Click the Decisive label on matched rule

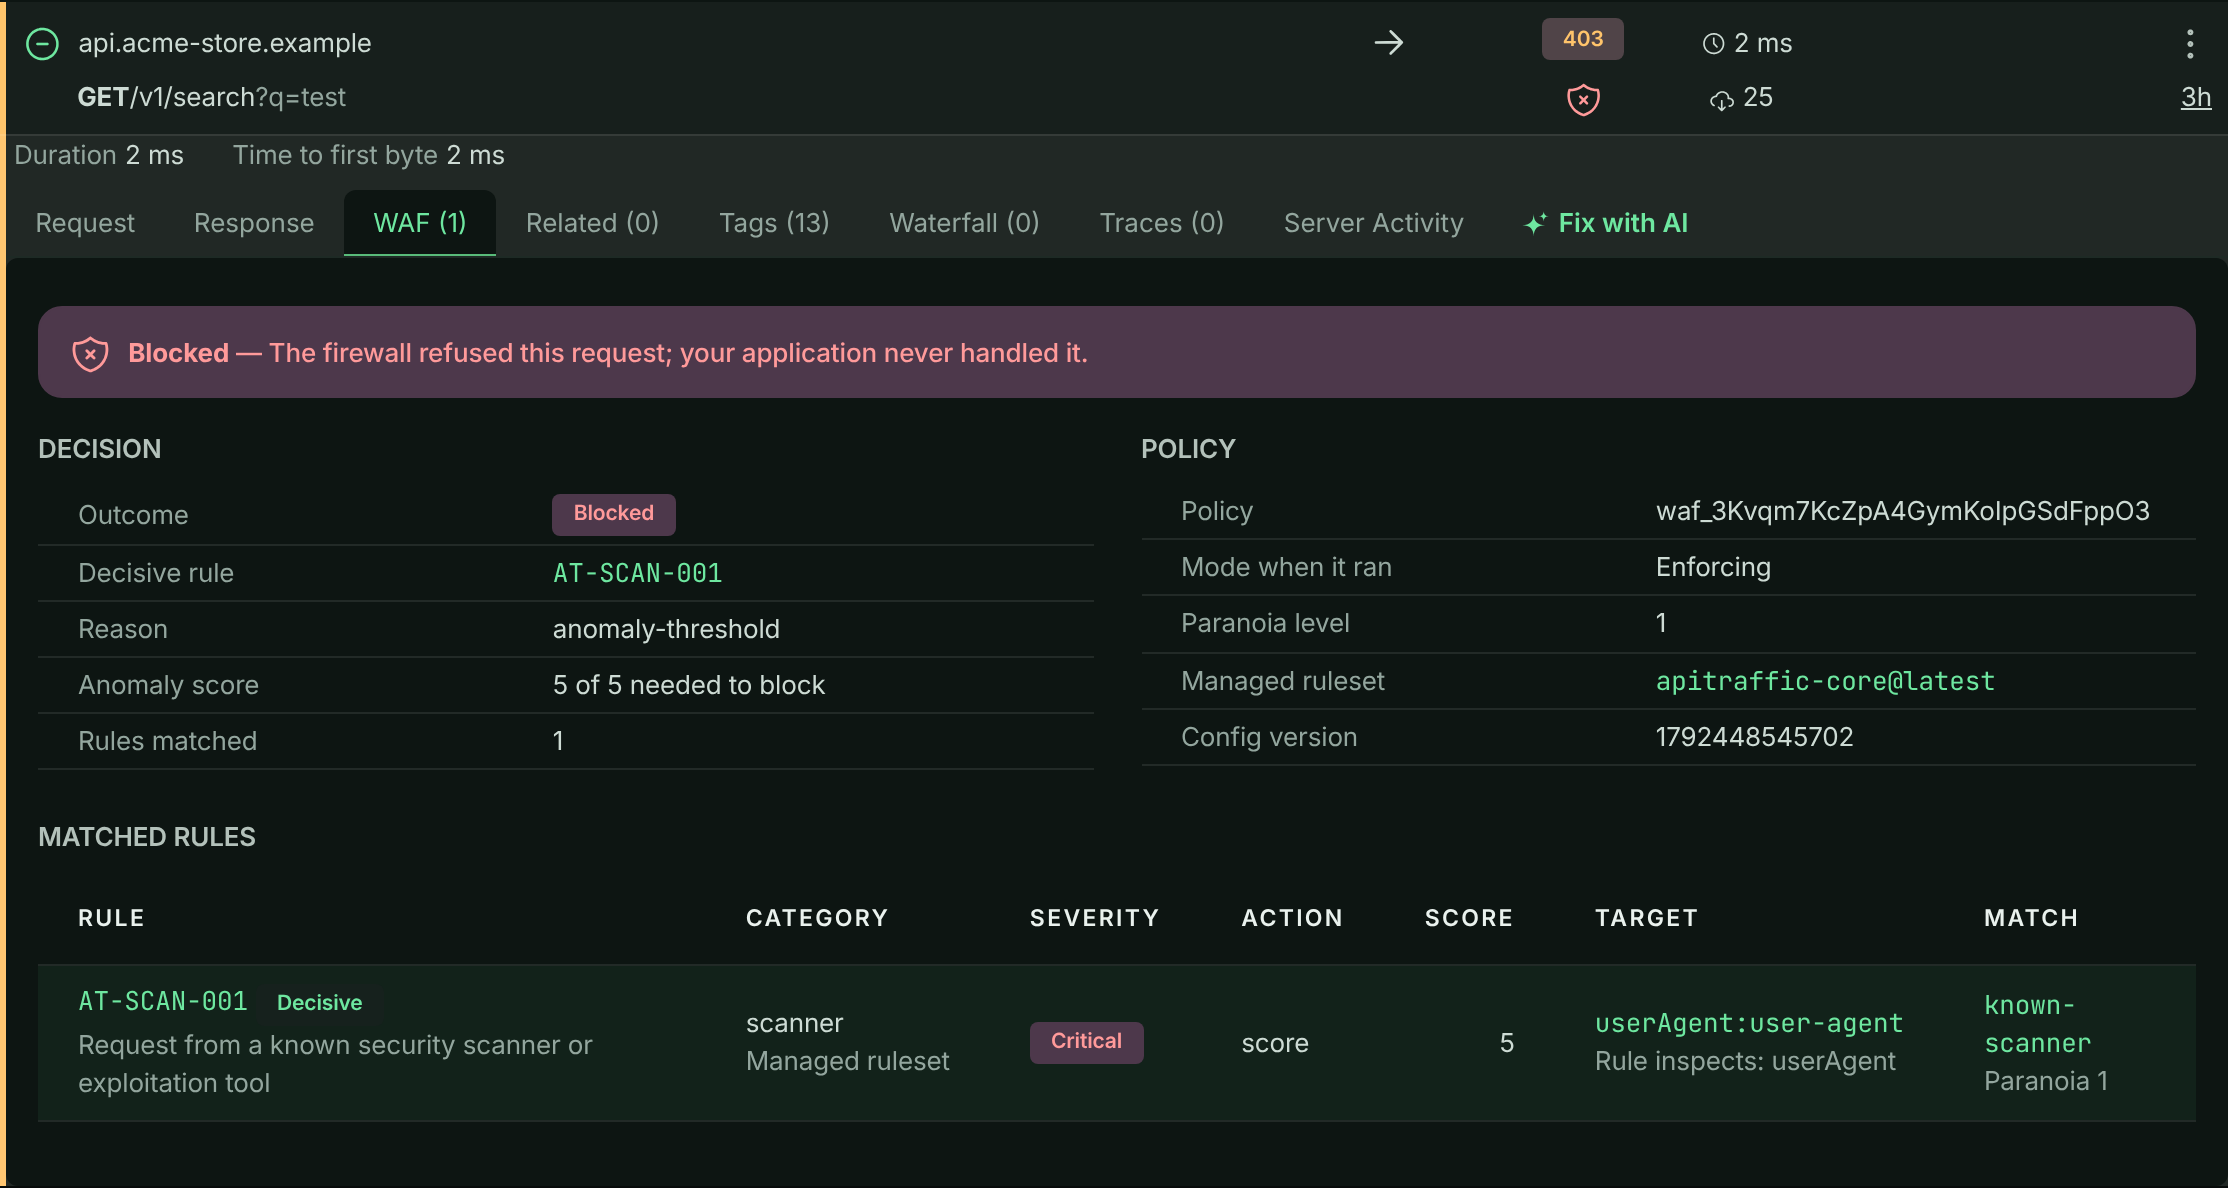tap(319, 1003)
